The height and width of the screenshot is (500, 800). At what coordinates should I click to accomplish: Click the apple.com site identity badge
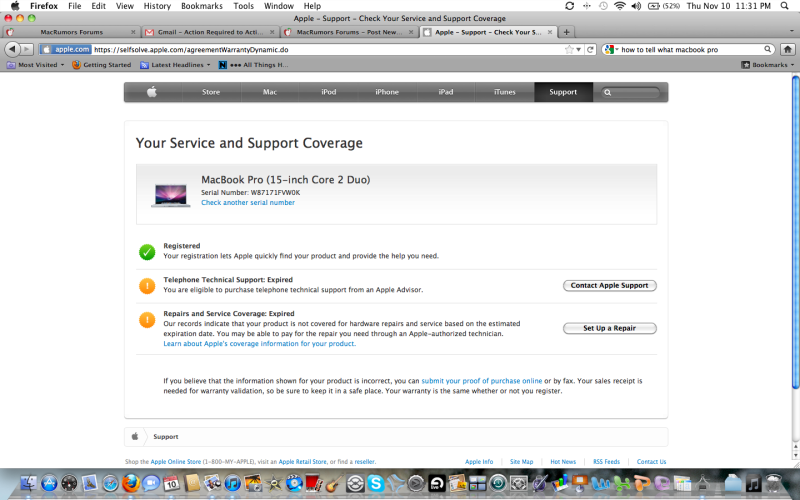[x=66, y=49]
